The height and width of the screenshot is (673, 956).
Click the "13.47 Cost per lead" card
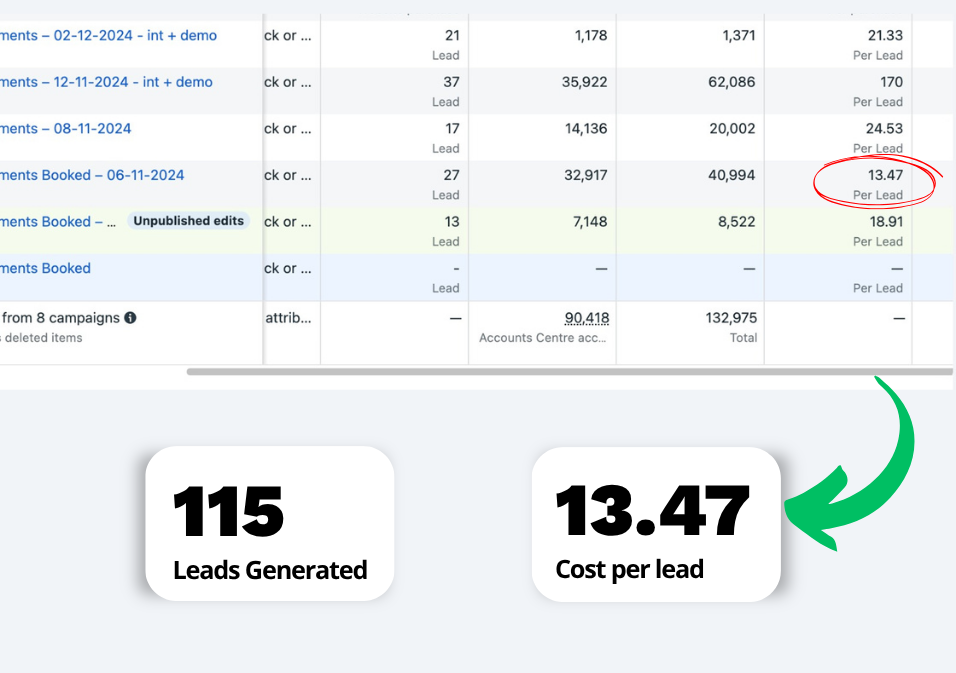pyautogui.click(x=655, y=524)
